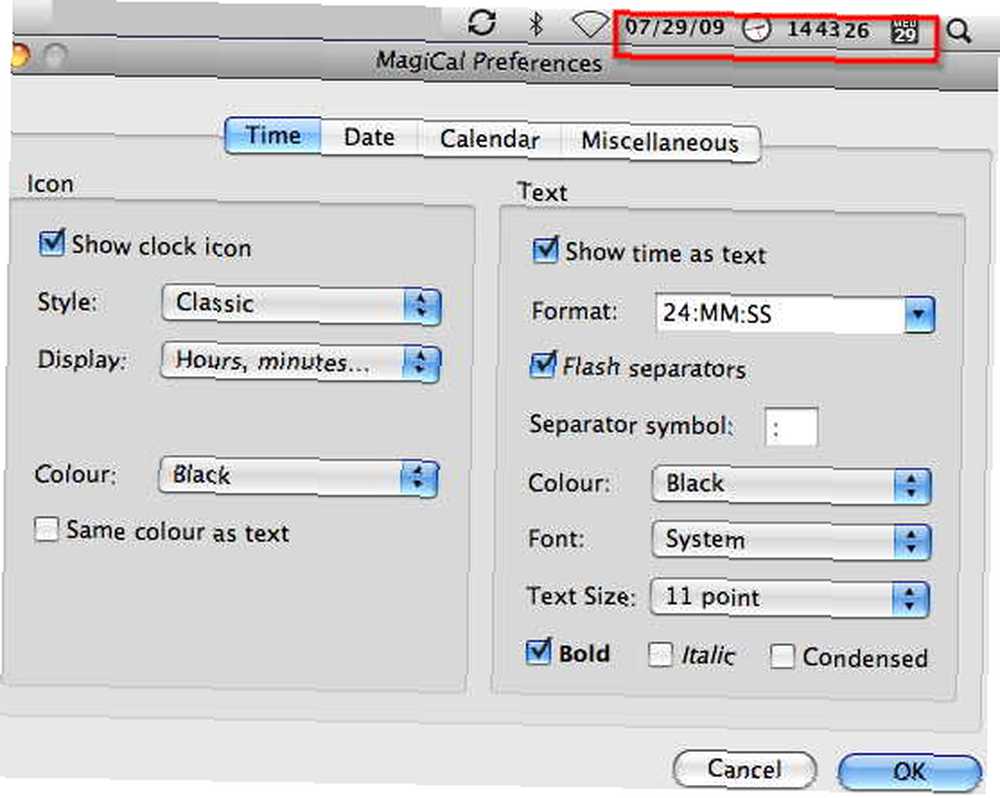The height and width of the screenshot is (798, 1000).
Task: Click the sync arrows menu bar icon
Action: 482,23
